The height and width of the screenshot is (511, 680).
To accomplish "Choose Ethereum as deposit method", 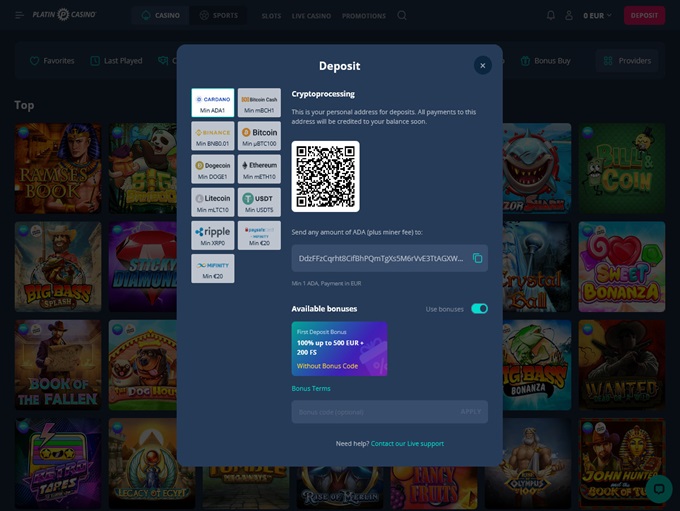I will (259, 168).
